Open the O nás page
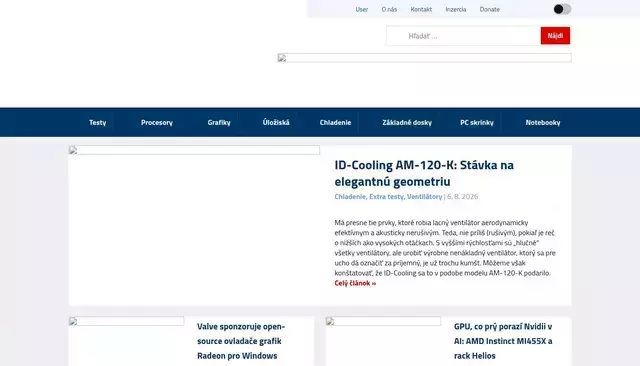Viewport: 640px width, 366px height. tap(389, 9)
